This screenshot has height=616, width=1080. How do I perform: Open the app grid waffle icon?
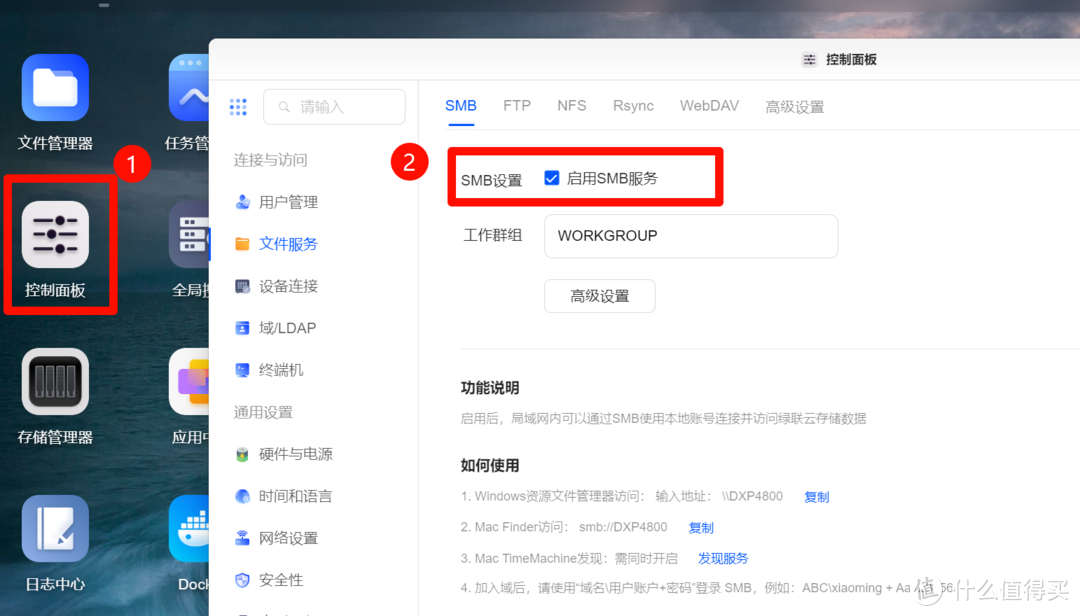point(238,107)
